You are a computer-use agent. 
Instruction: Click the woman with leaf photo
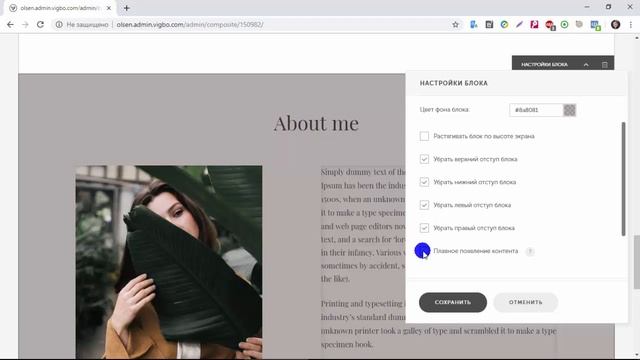pyautogui.click(x=169, y=262)
